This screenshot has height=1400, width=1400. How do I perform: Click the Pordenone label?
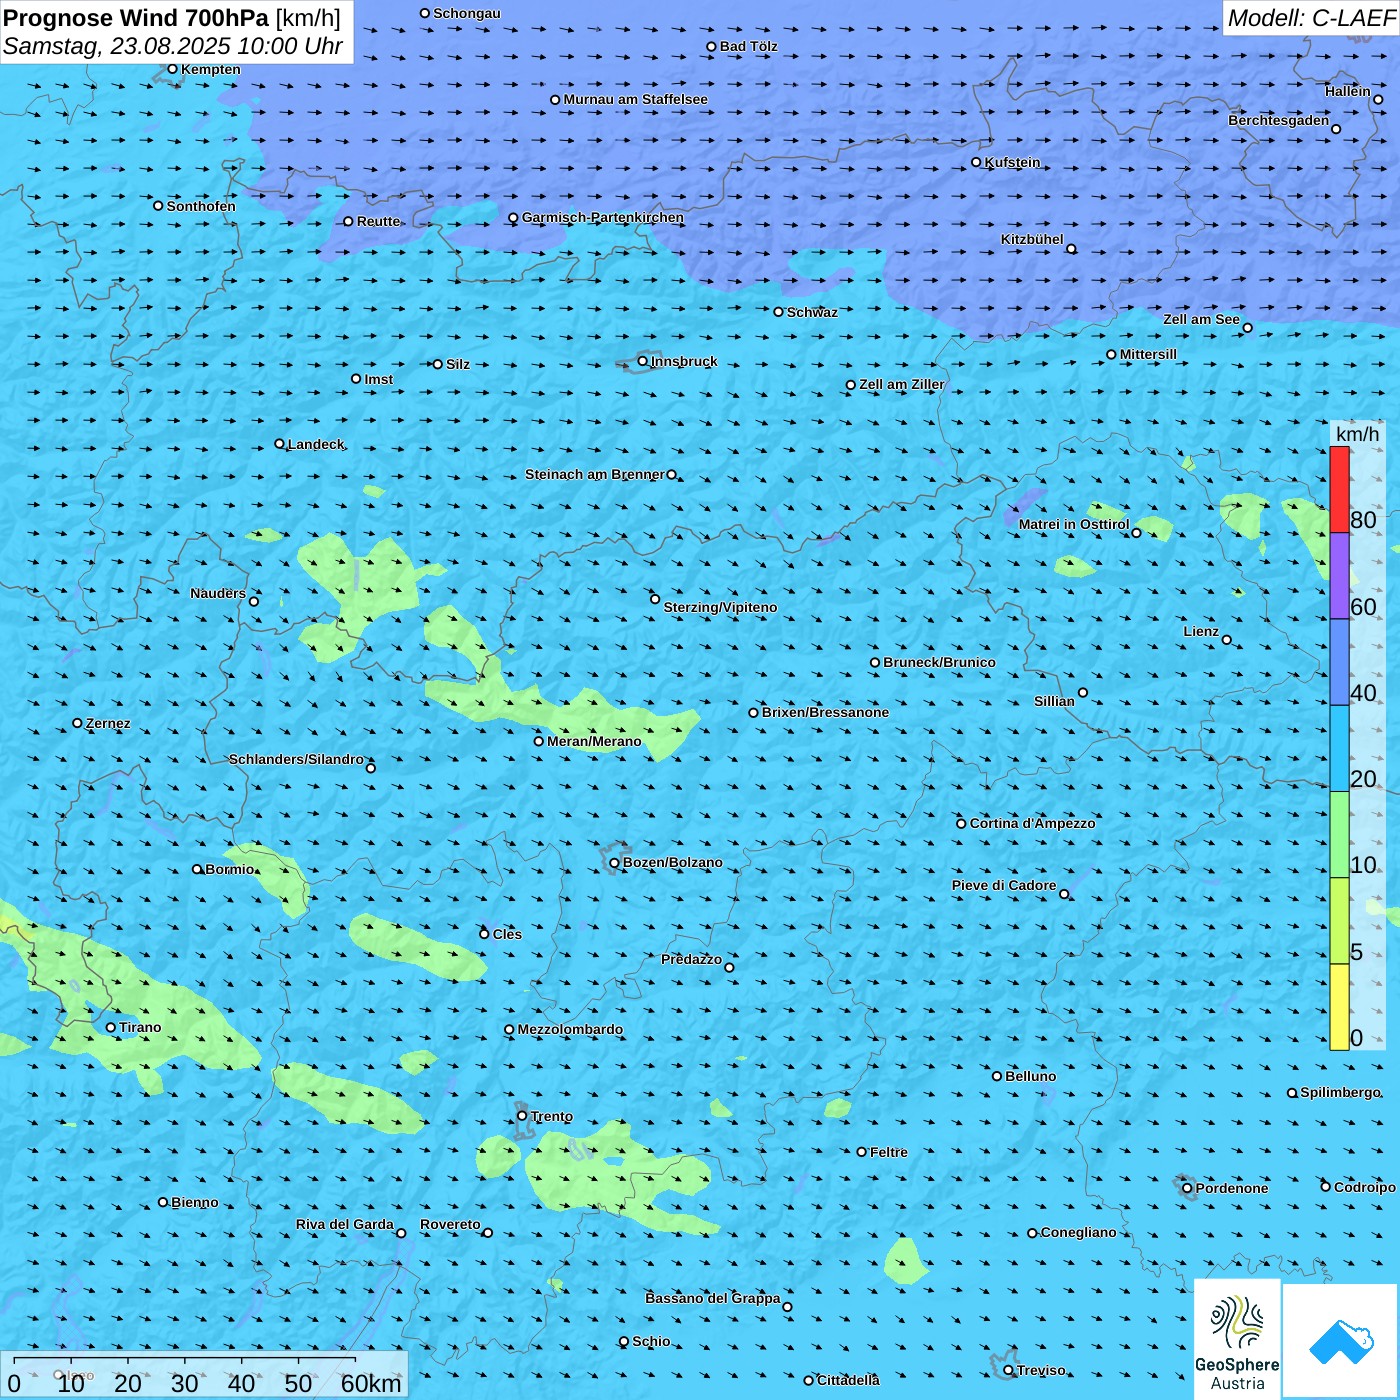coord(1232,1188)
